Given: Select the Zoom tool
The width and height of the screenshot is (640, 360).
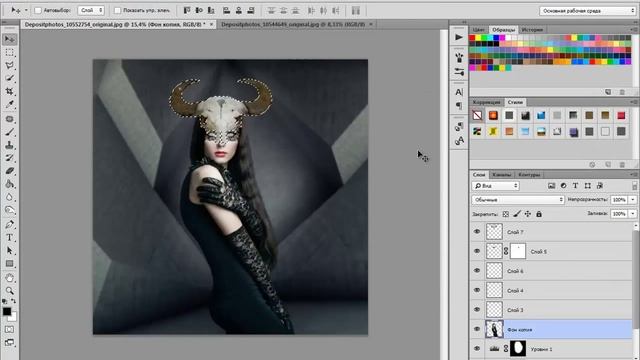Looking at the screenshot, I should pos(9,291).
